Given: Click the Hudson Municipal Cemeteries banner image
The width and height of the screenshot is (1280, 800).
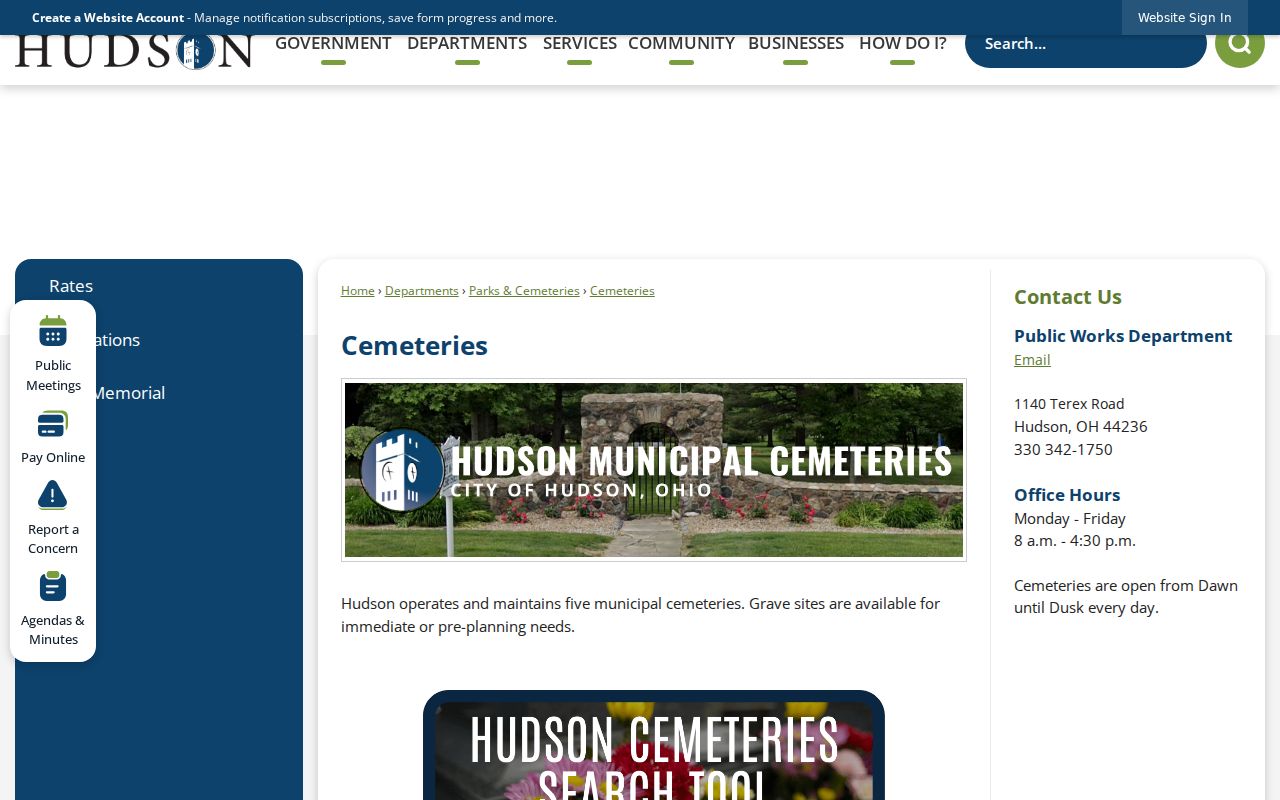Looking at the screenshot, I should point(654,470).
